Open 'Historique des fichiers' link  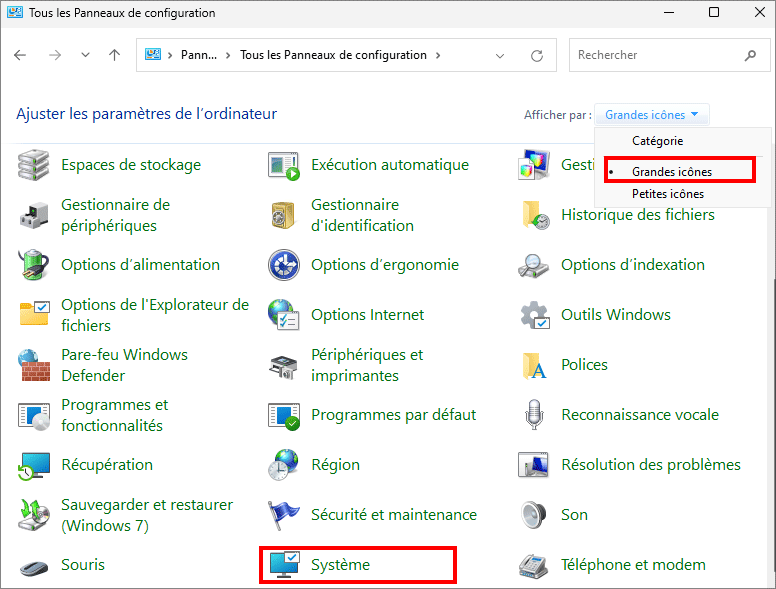(x=637, y=215)
